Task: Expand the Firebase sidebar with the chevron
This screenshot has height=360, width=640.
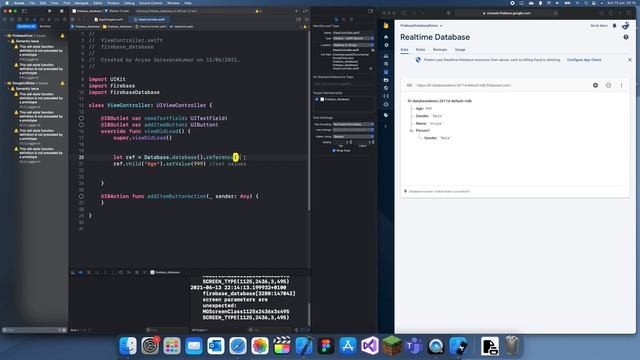Action: tap(386, 126)
